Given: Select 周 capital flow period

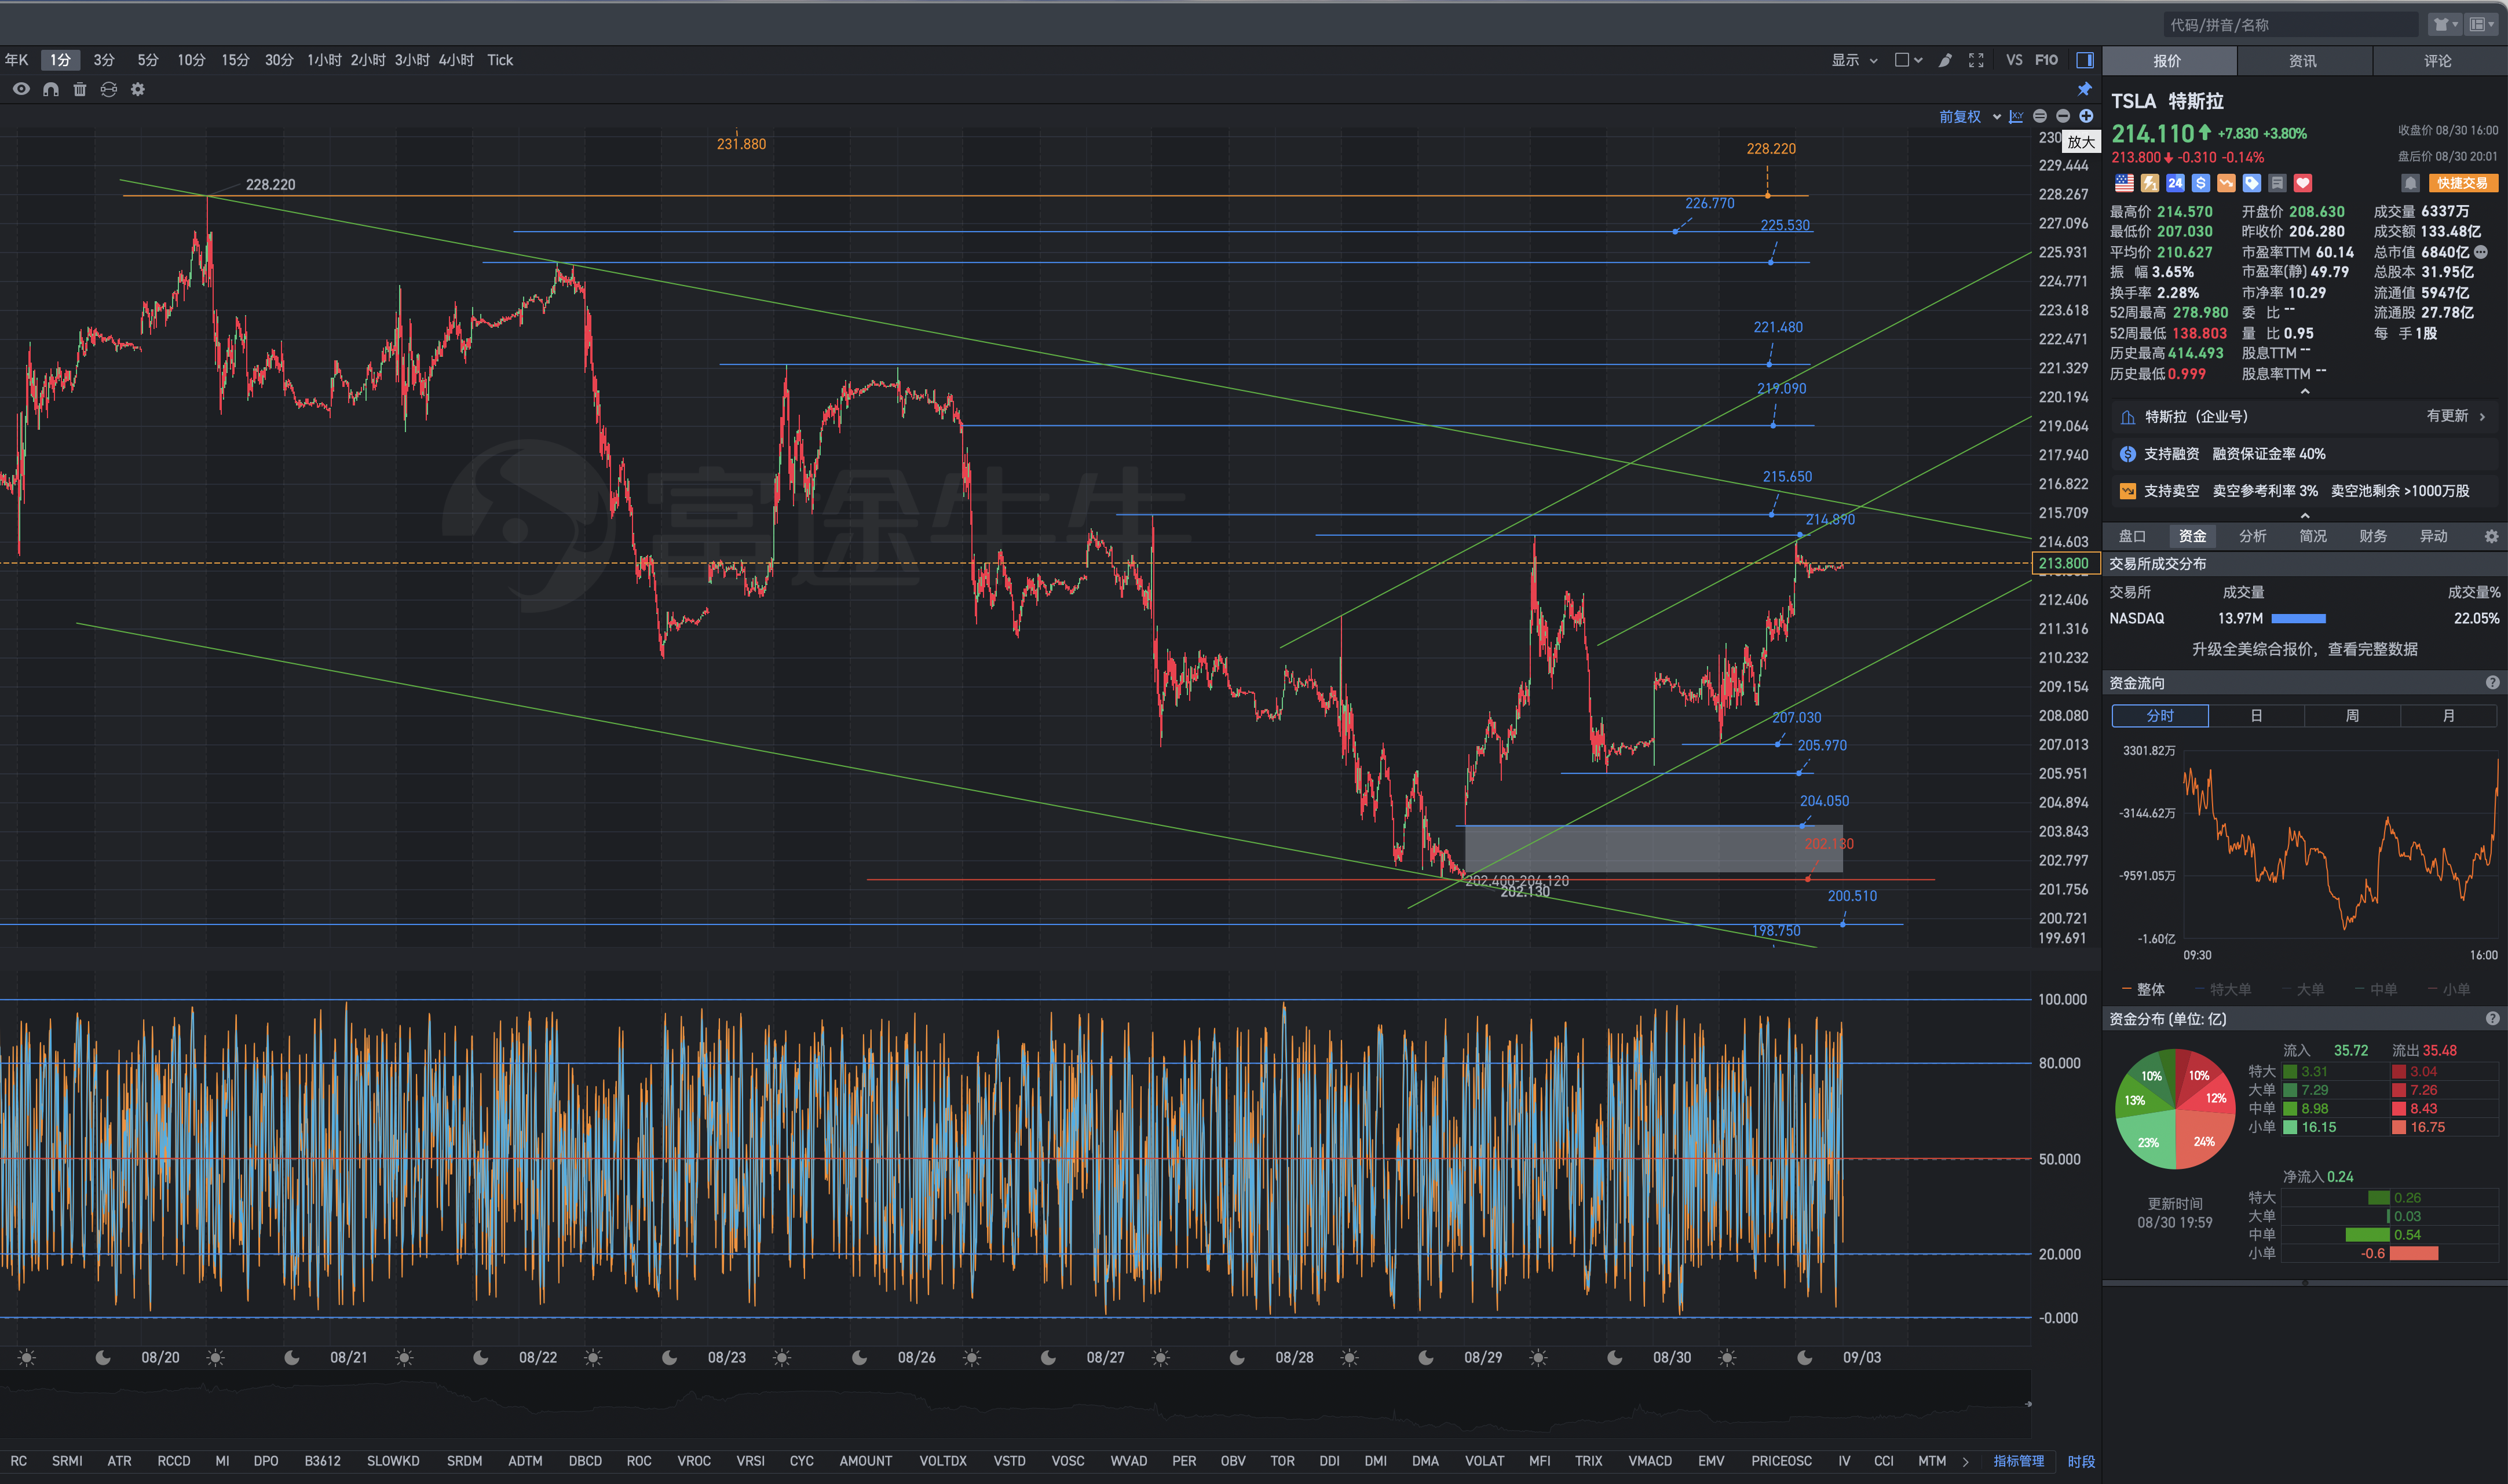Looking at the screenshot, I should tap(2352, 716).
